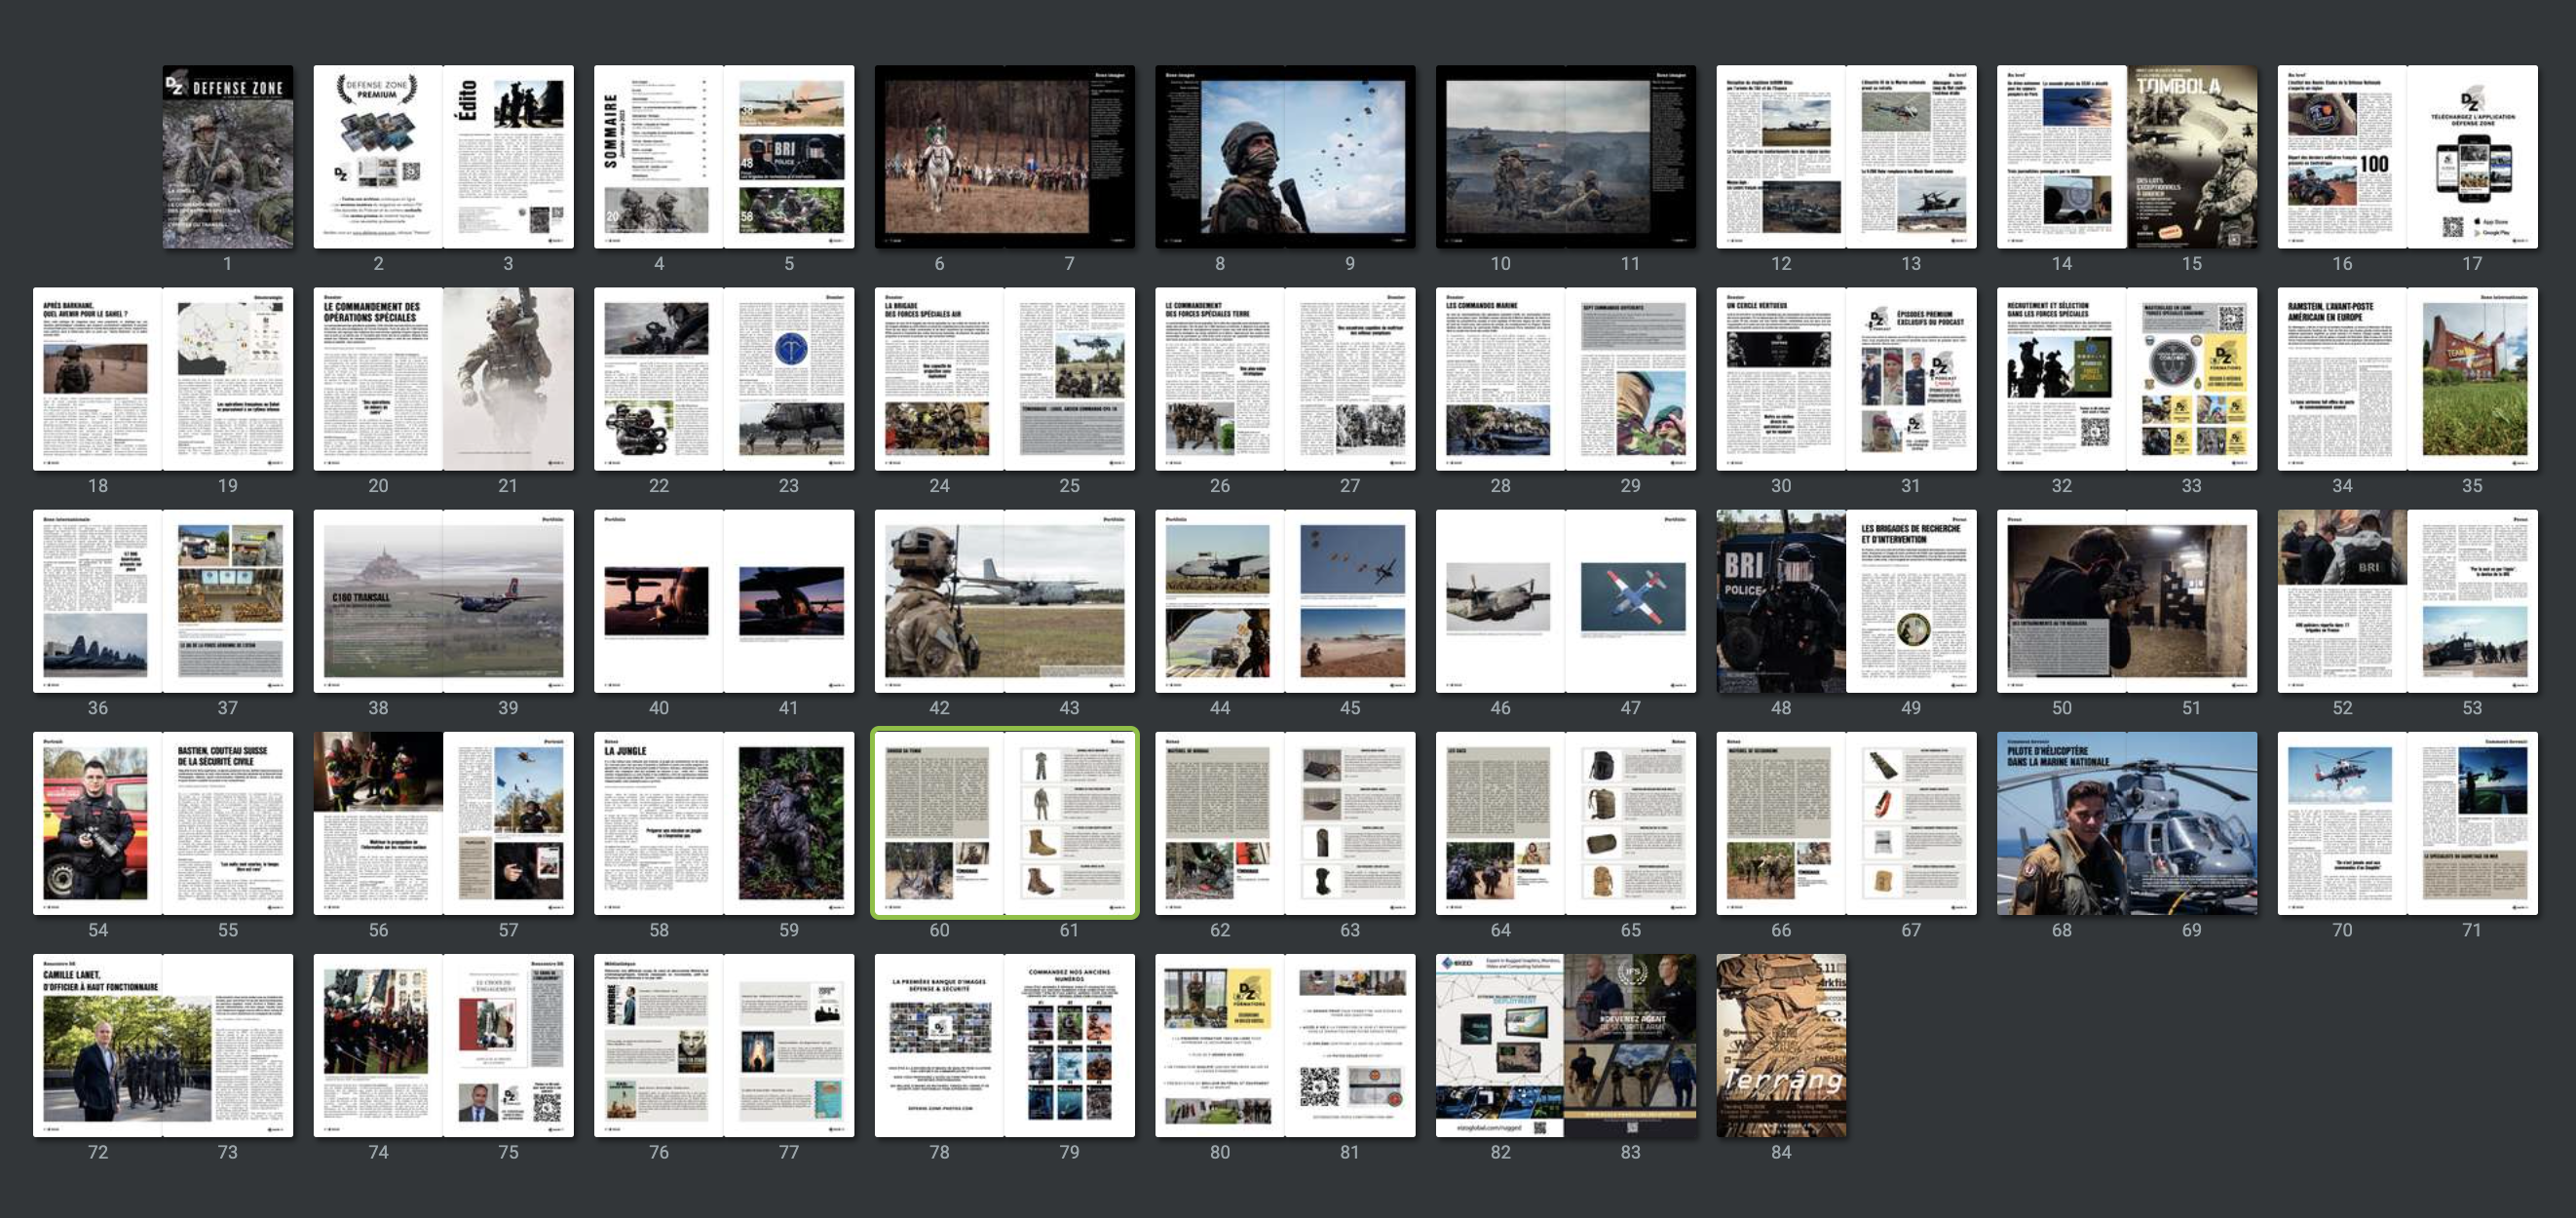
Task: Open the page 43 soldier and aircraft thumbnail
Action: click(x=1069, y=601)
